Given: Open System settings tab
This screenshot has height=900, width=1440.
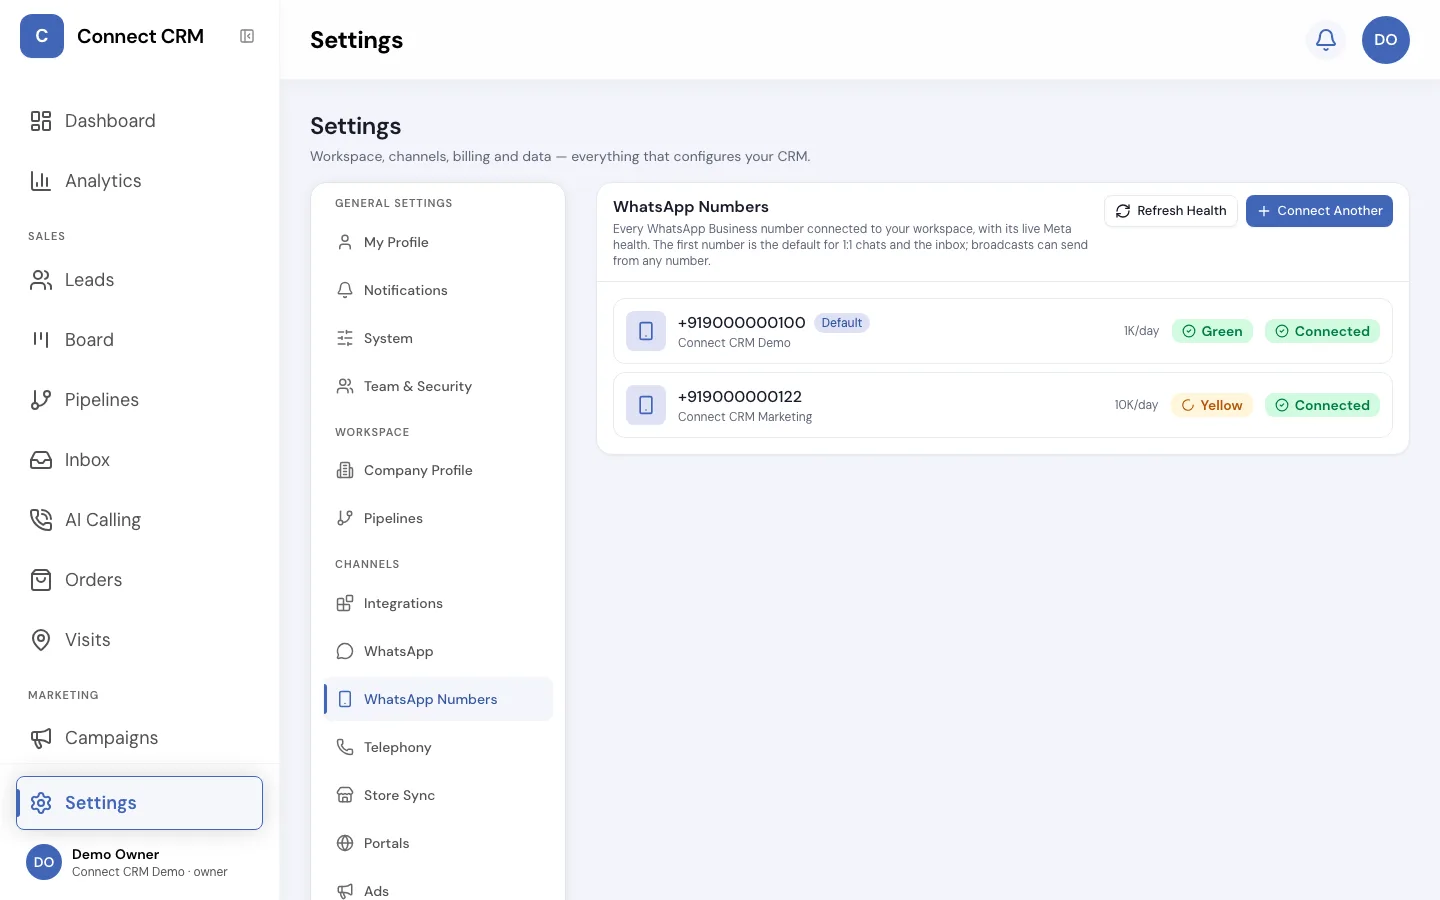Looking at the screenshot, I should click(438, 338).
